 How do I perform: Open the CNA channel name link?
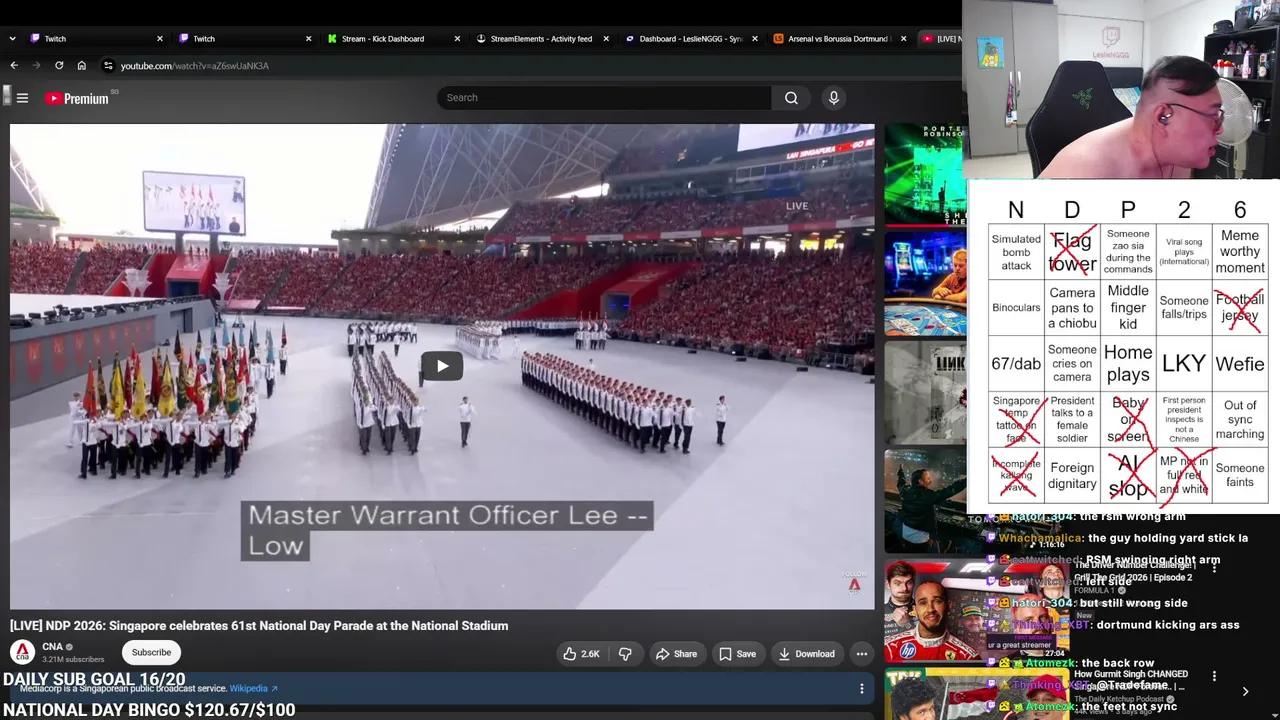(53, 647)
